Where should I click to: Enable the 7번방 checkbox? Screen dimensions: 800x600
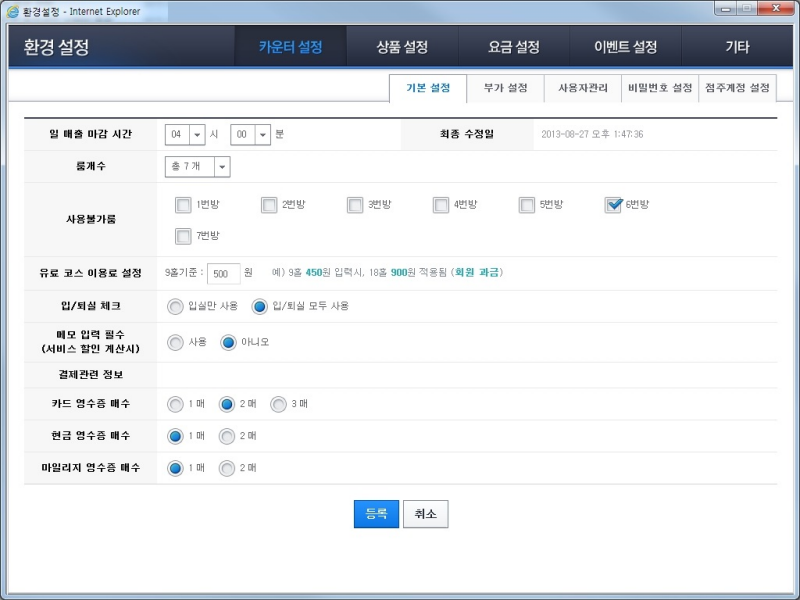click(182, 237)
